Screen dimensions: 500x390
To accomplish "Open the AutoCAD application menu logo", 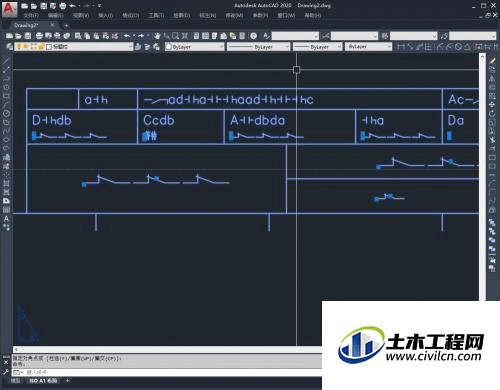I will pyautogui.click(x=9, y=8).
